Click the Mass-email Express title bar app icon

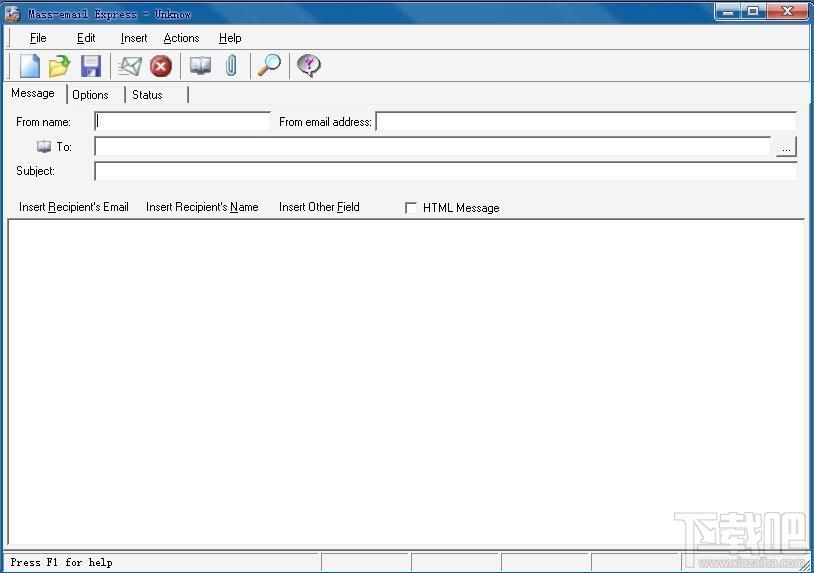pyautogui.click(x=12, y=13)
